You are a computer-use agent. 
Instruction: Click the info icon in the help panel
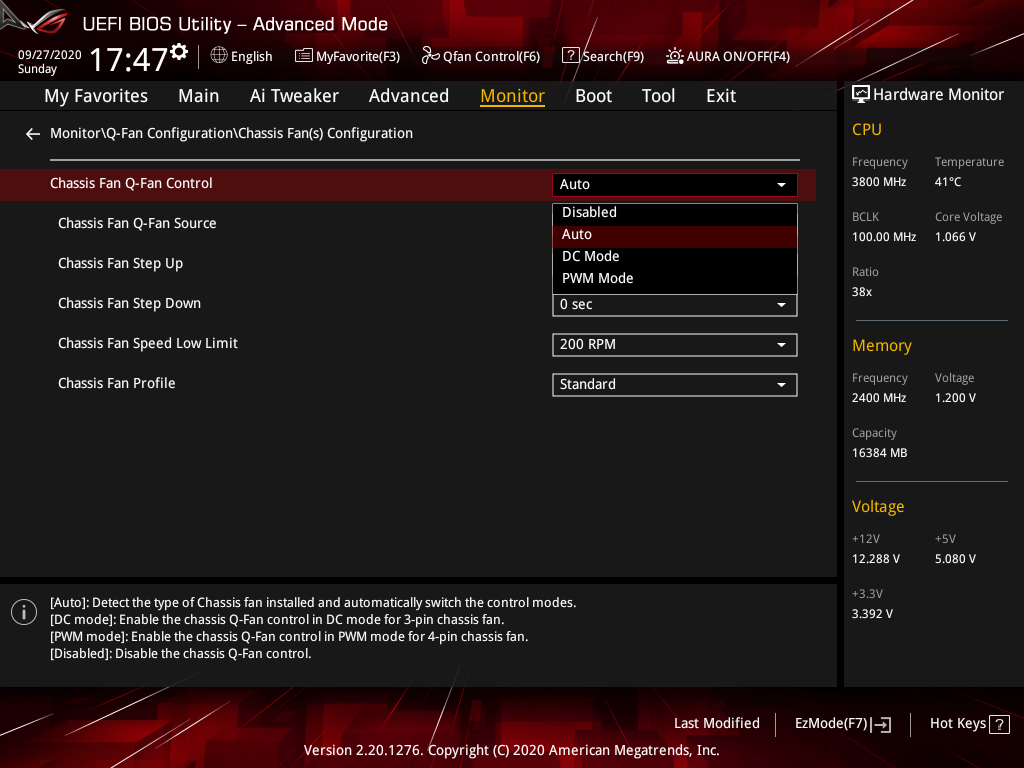tap(24, 612)
